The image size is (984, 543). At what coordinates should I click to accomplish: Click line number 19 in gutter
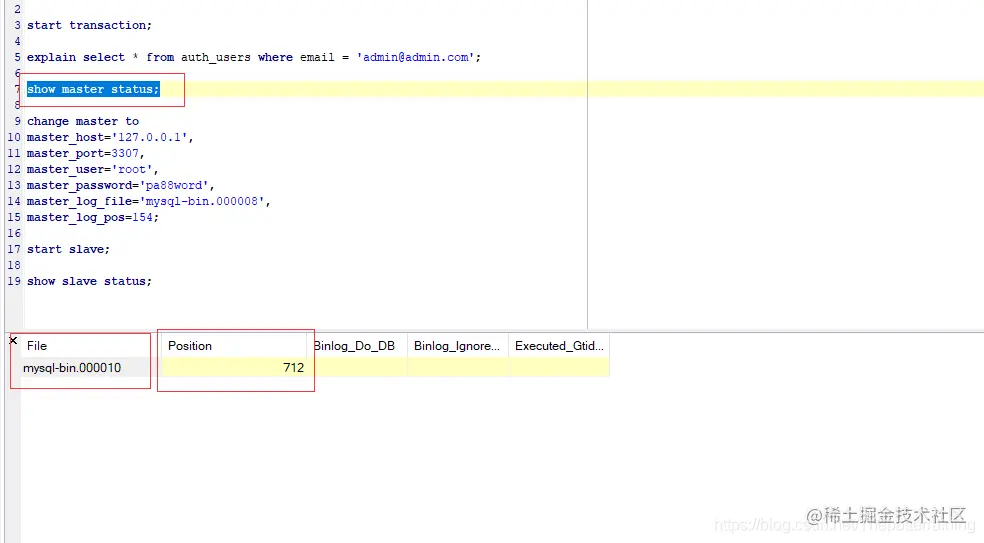[x=14, y=281]
